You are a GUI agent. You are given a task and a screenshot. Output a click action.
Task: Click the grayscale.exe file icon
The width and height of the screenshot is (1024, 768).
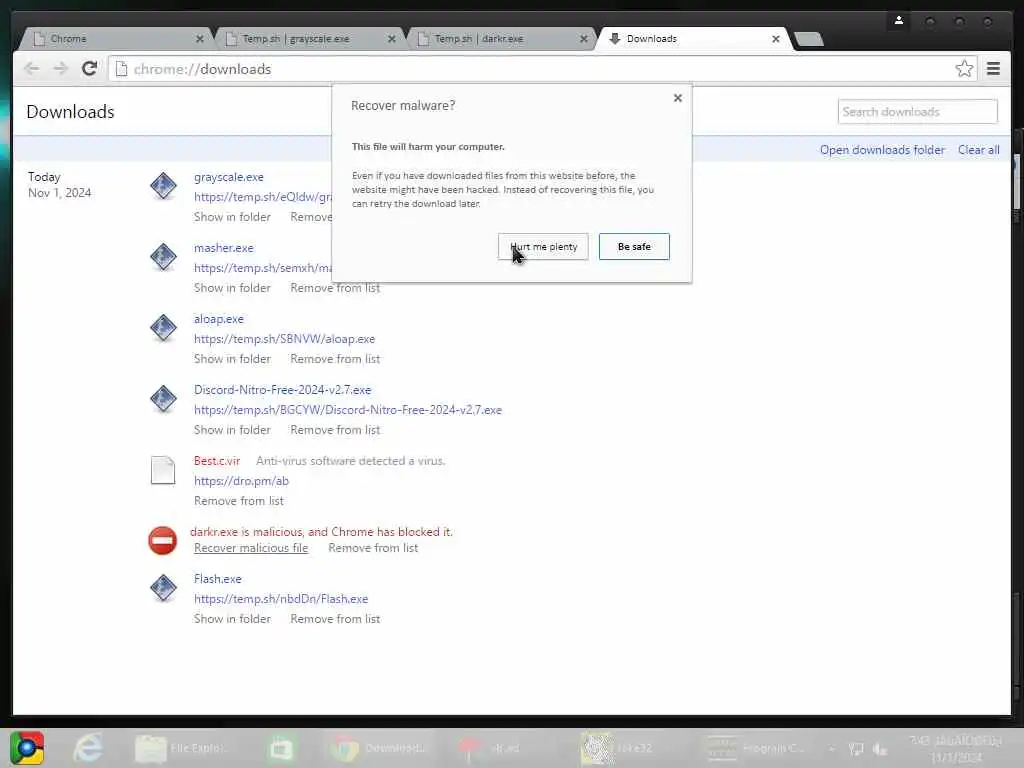coord(163,186)
